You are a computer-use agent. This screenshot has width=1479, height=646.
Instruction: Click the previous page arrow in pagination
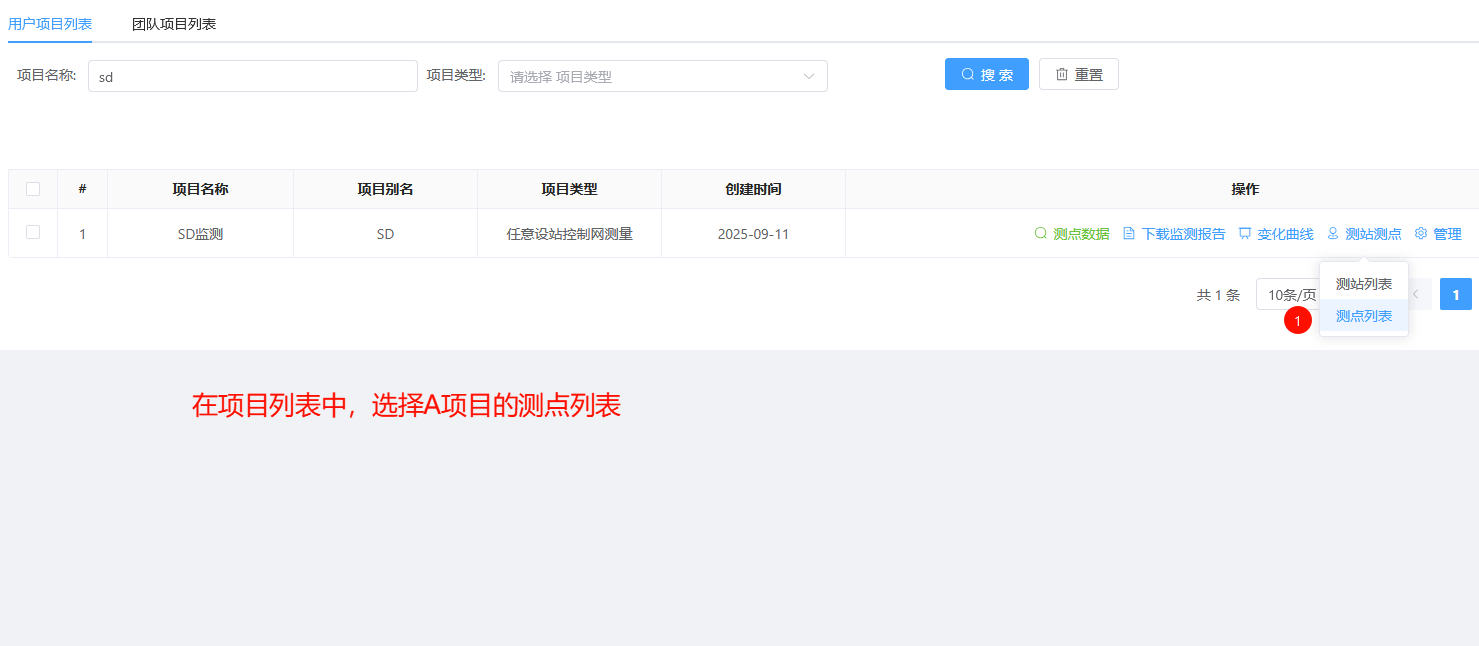tap(1416, 295)
